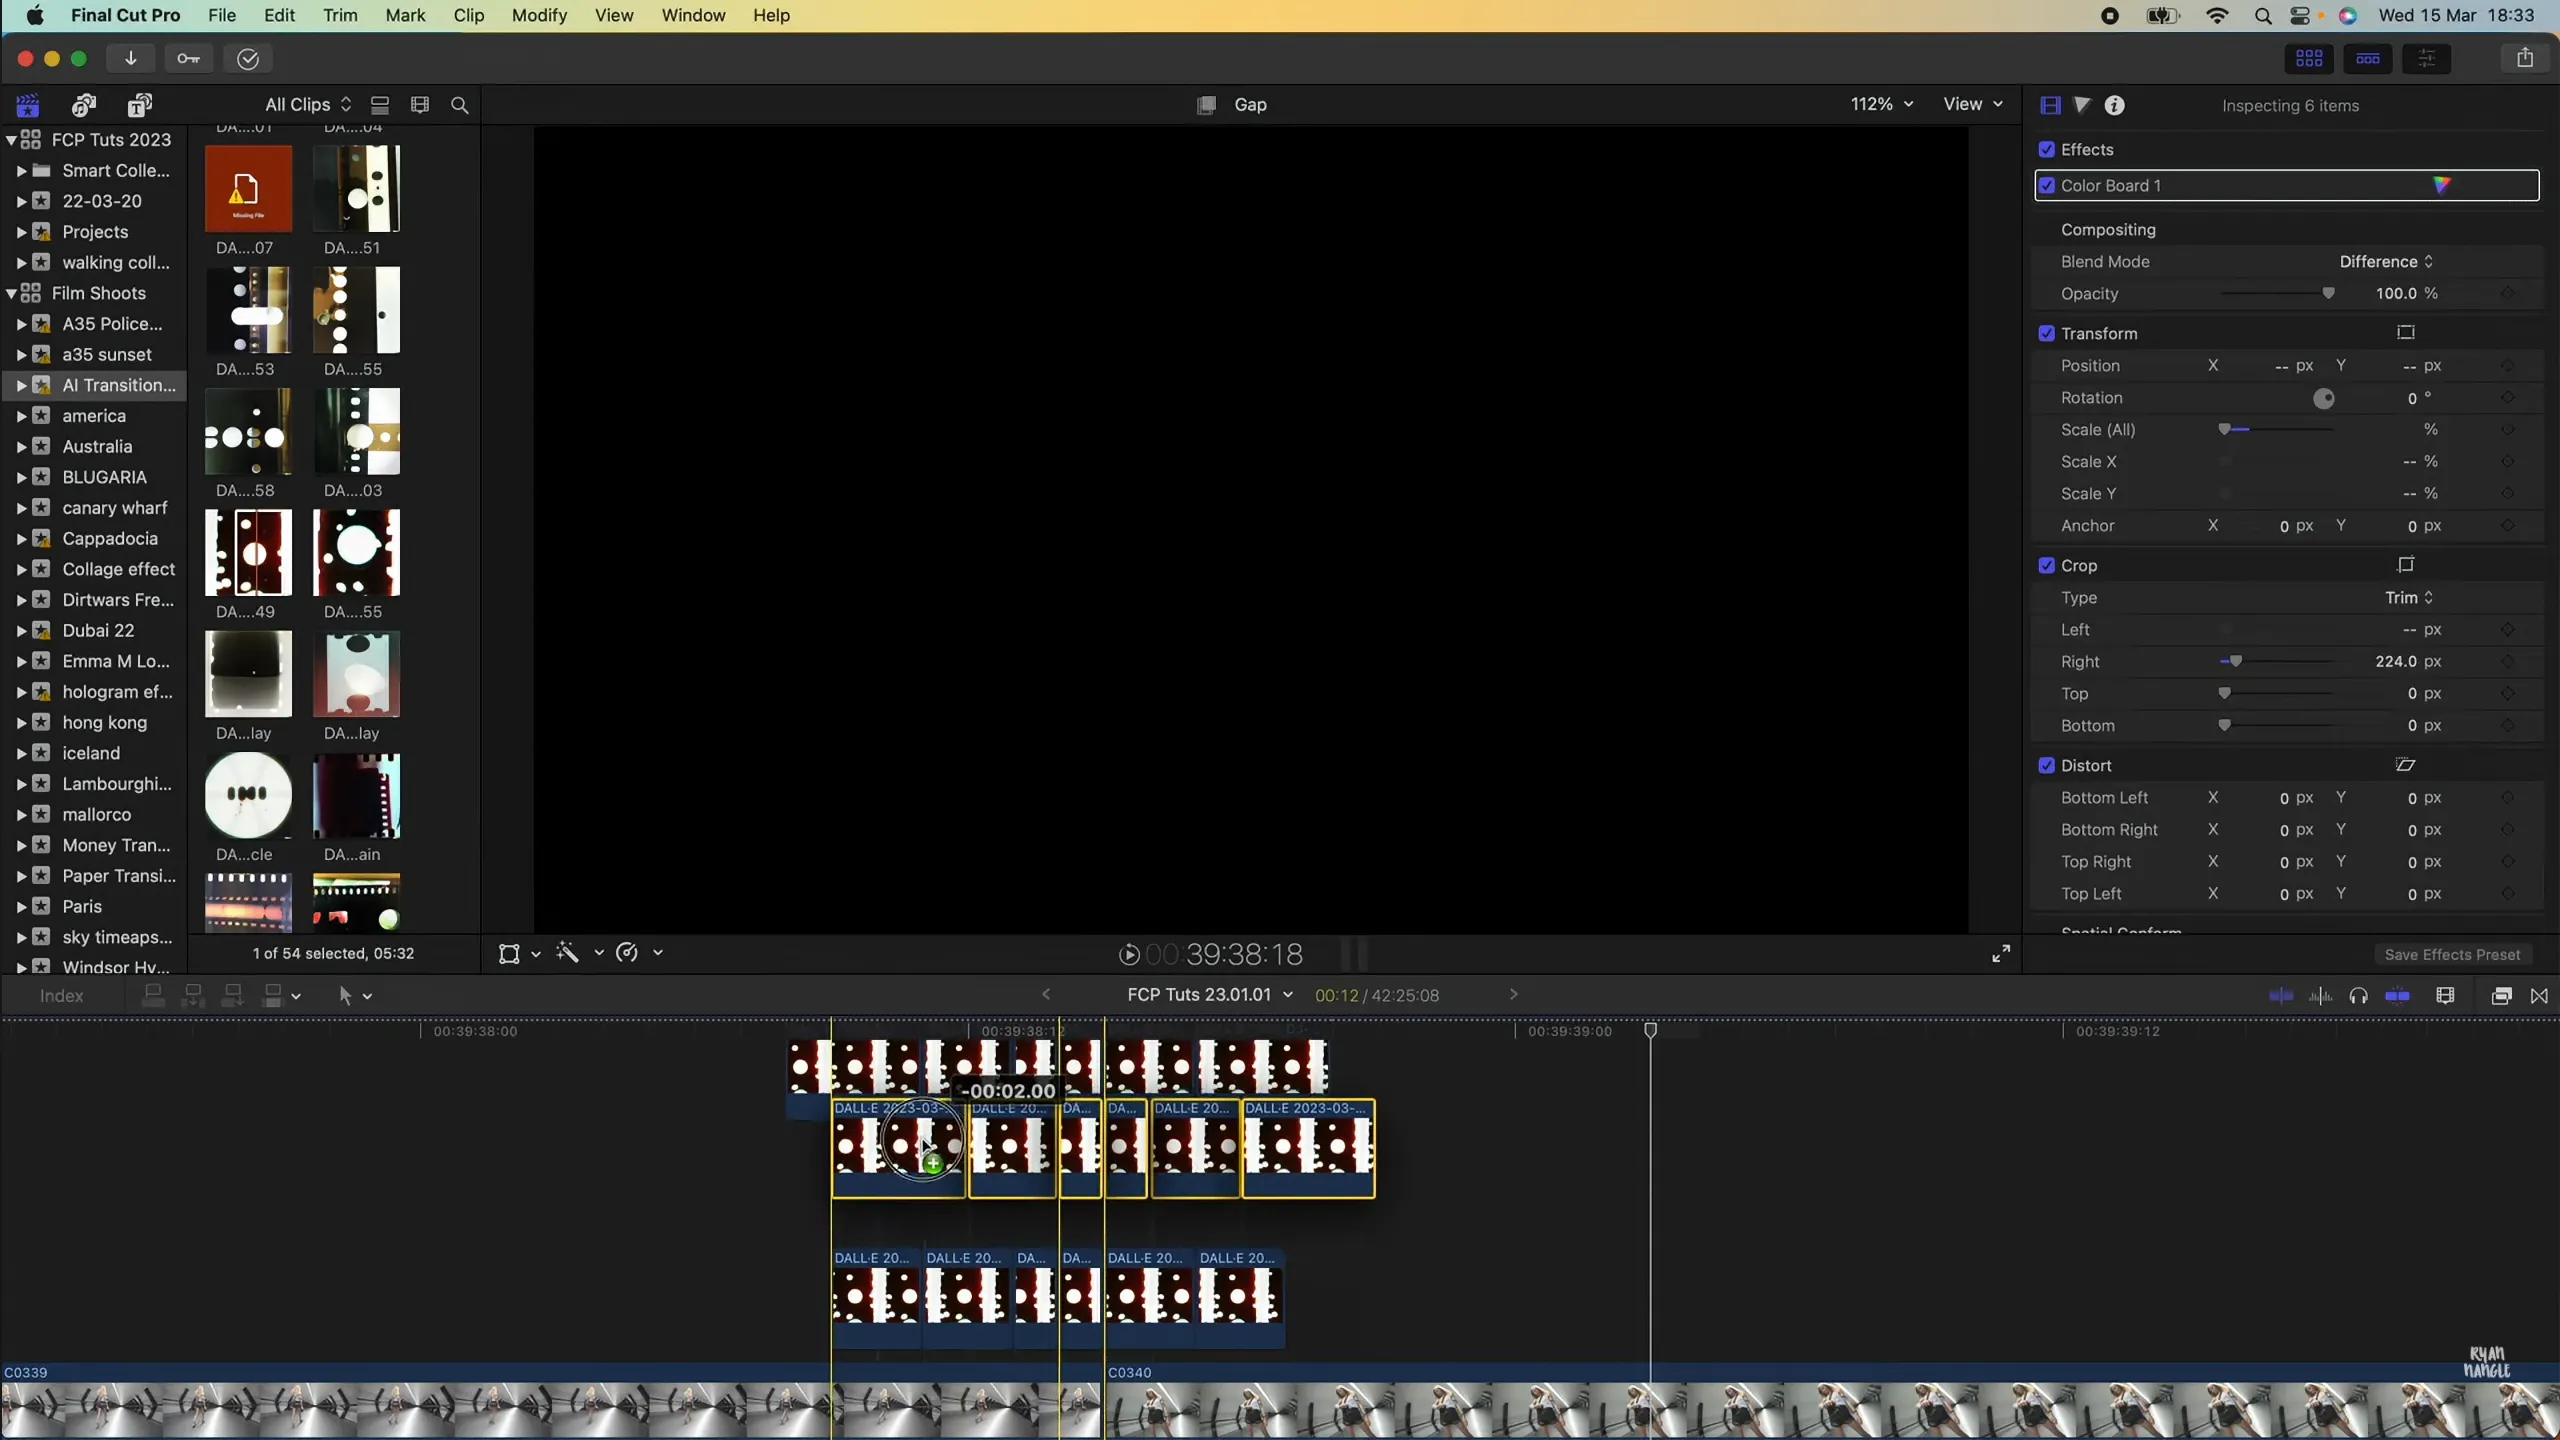Open the Trim menu
The image size is (2560, 1440).
(x=340, y=15)
